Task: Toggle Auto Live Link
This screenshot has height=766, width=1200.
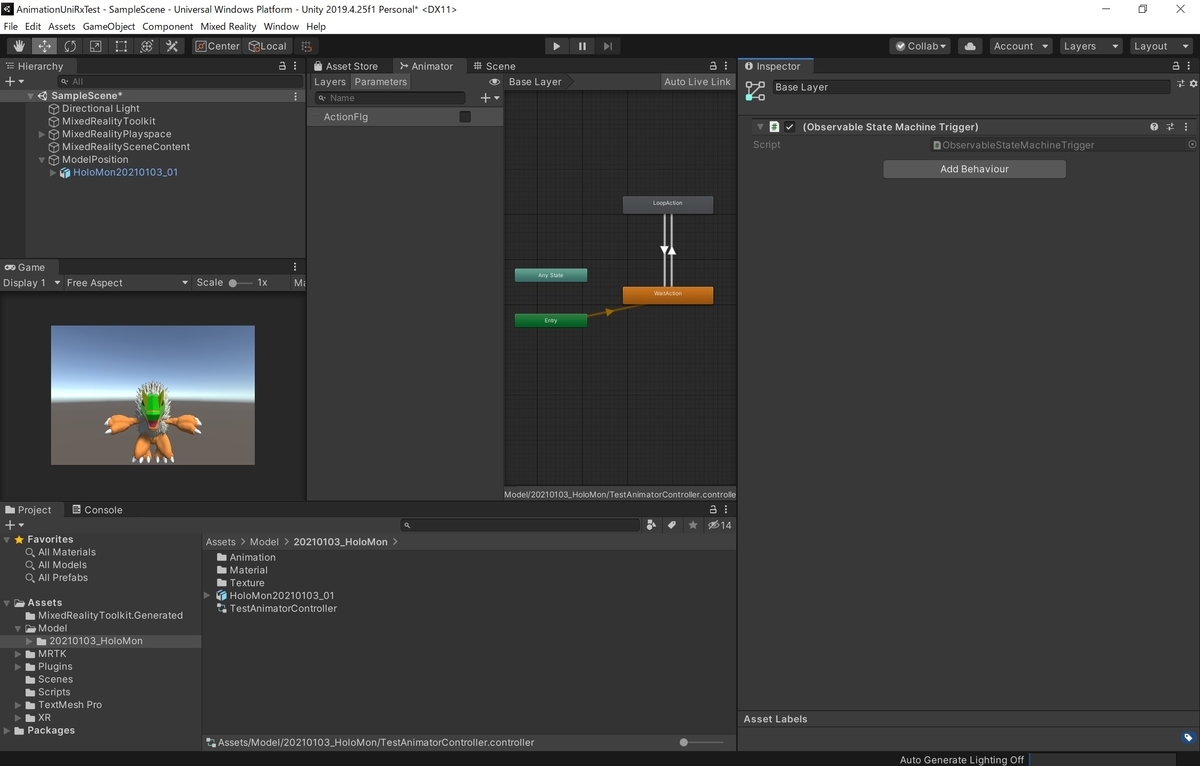Action: click(x=697, y=82)
